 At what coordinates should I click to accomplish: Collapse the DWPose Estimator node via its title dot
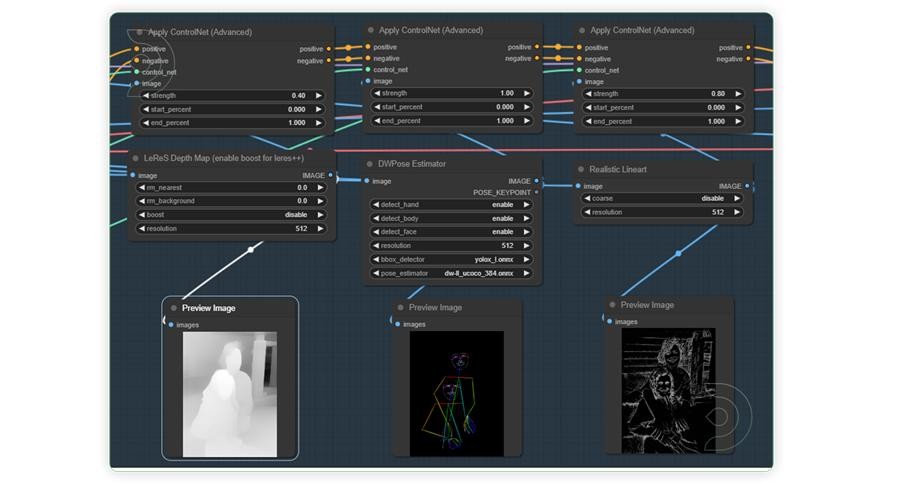(370, 164)
